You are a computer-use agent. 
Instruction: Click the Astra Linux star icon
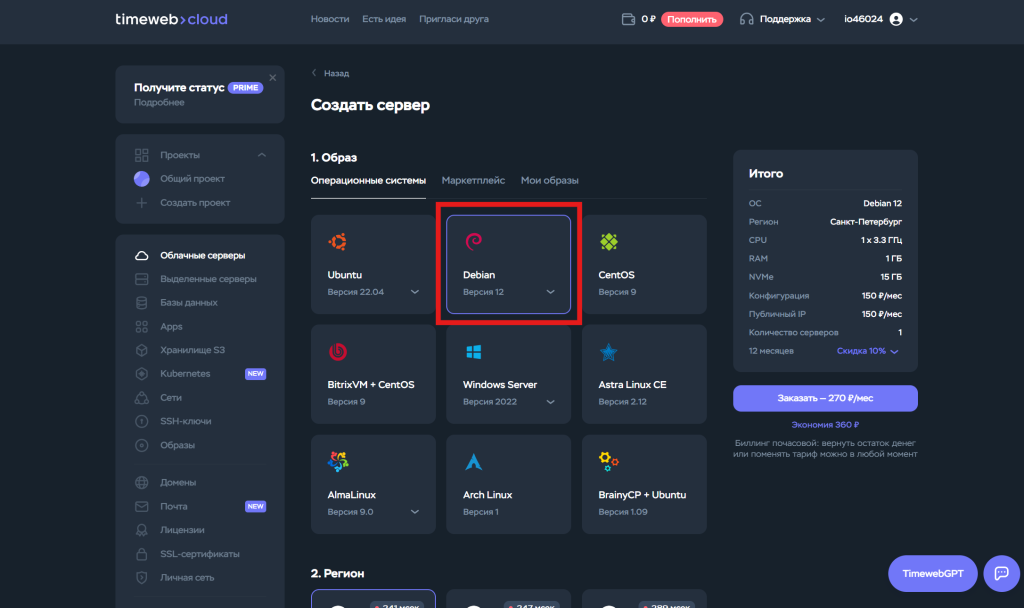pyautogui.click(x=609, y=352)
